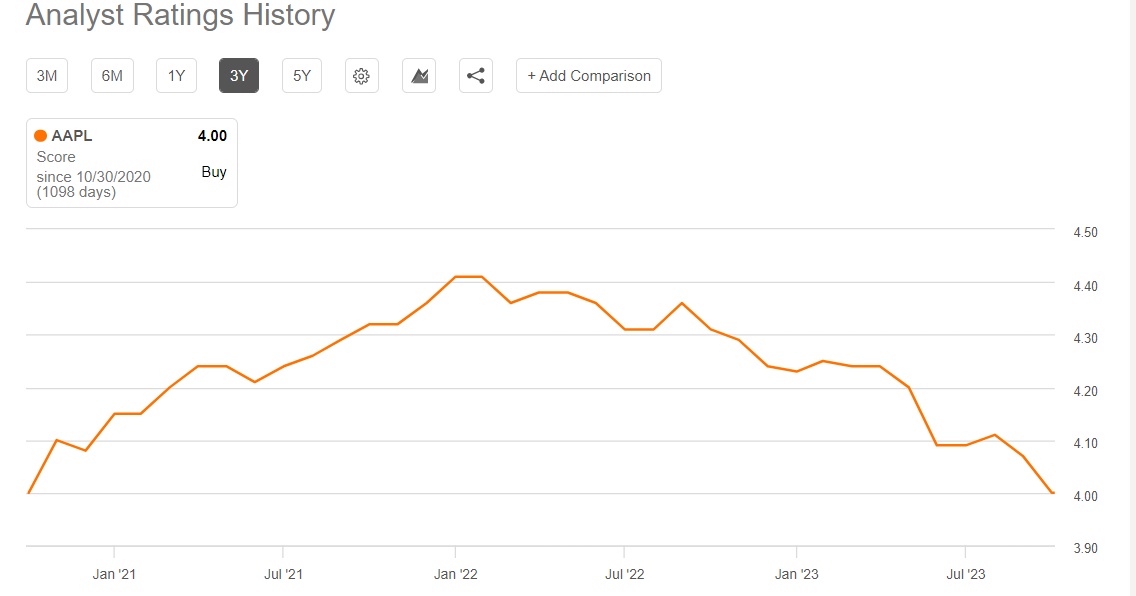Viewport: 1136px width, 596px height.
Task: Click the Analyst Ratings History heading
Action: pyautogui.click(x=180, y=16)
